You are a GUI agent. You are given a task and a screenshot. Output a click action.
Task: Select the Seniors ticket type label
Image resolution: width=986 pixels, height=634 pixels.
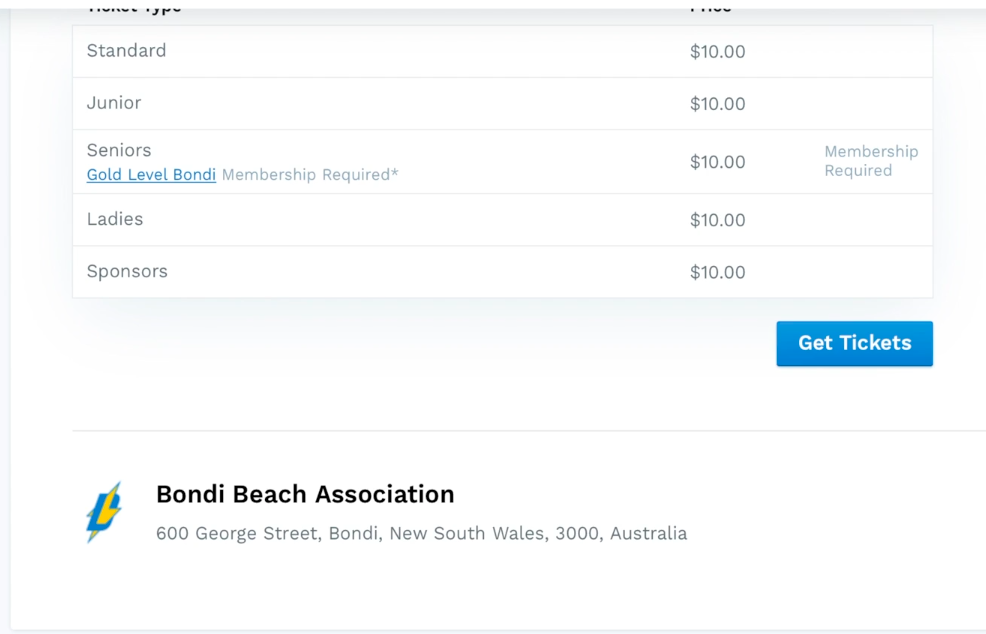tap(119, 150)
